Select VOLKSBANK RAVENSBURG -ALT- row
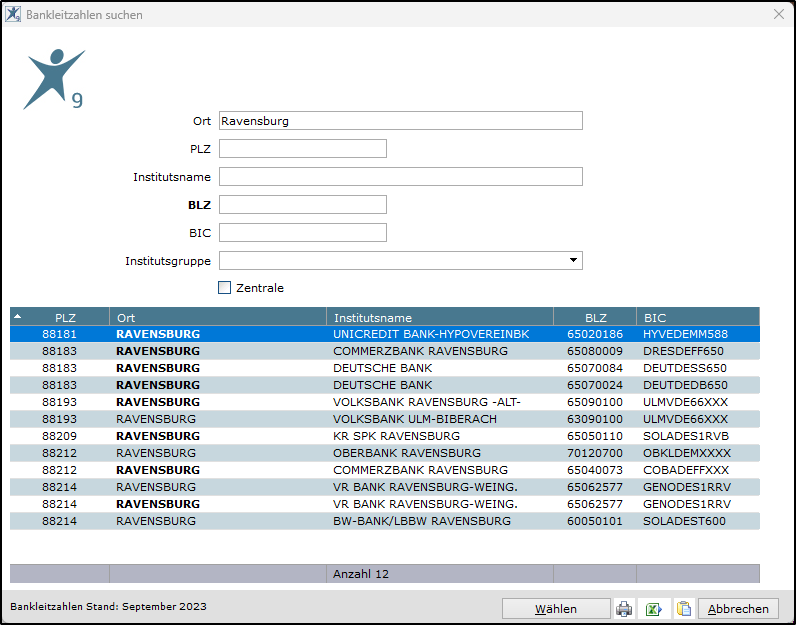Image resolution: width=796 pixels, height=625 pixels. tap(385, 402)
